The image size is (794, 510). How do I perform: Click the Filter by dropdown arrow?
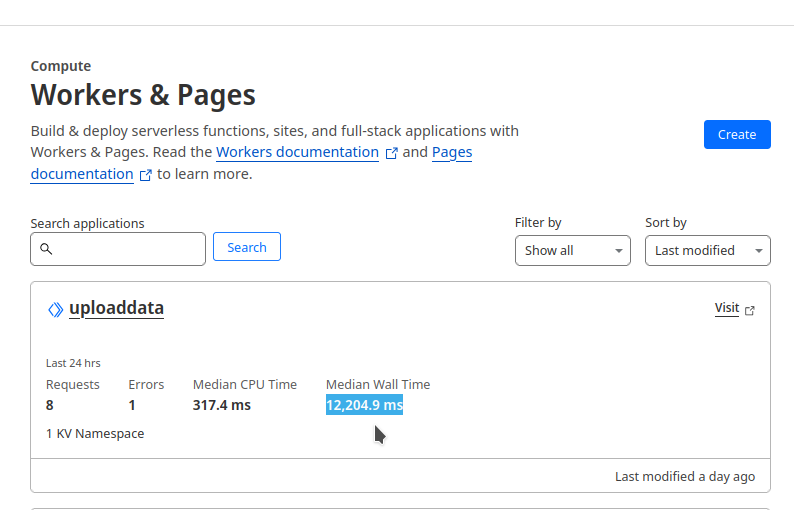(619, 251)
